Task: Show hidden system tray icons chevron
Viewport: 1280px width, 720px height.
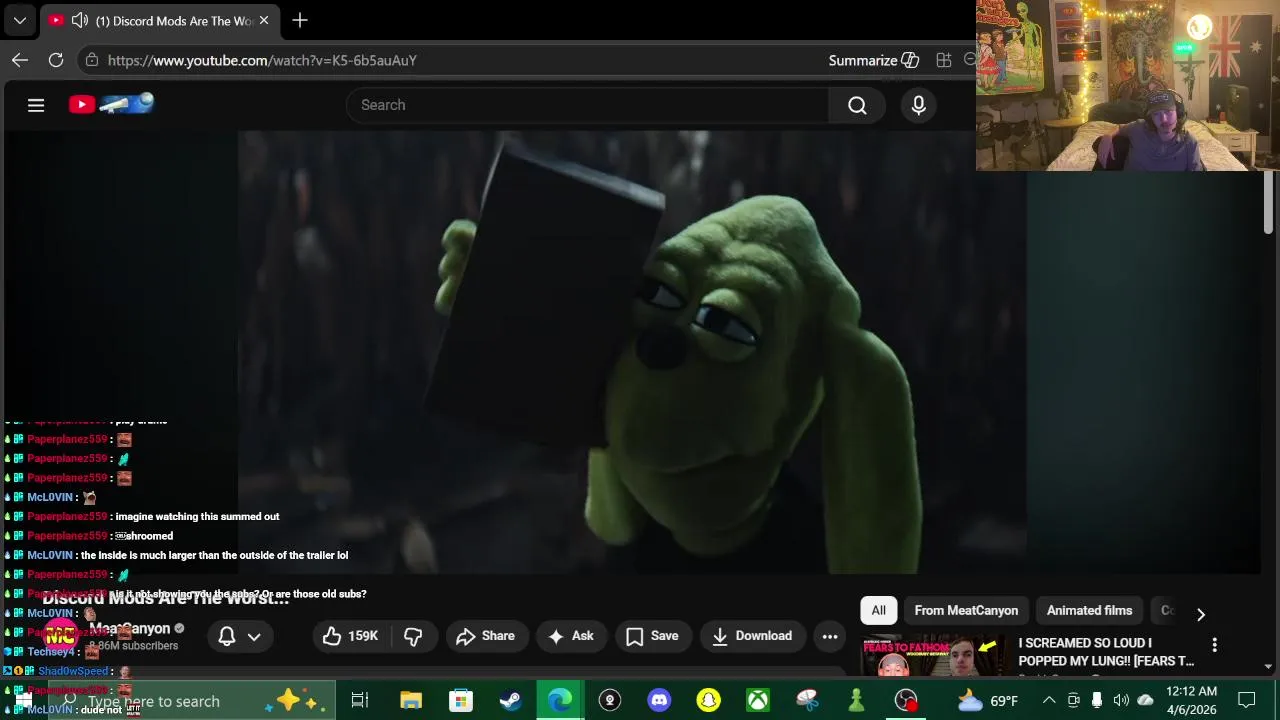Action: coord(1049,701)
